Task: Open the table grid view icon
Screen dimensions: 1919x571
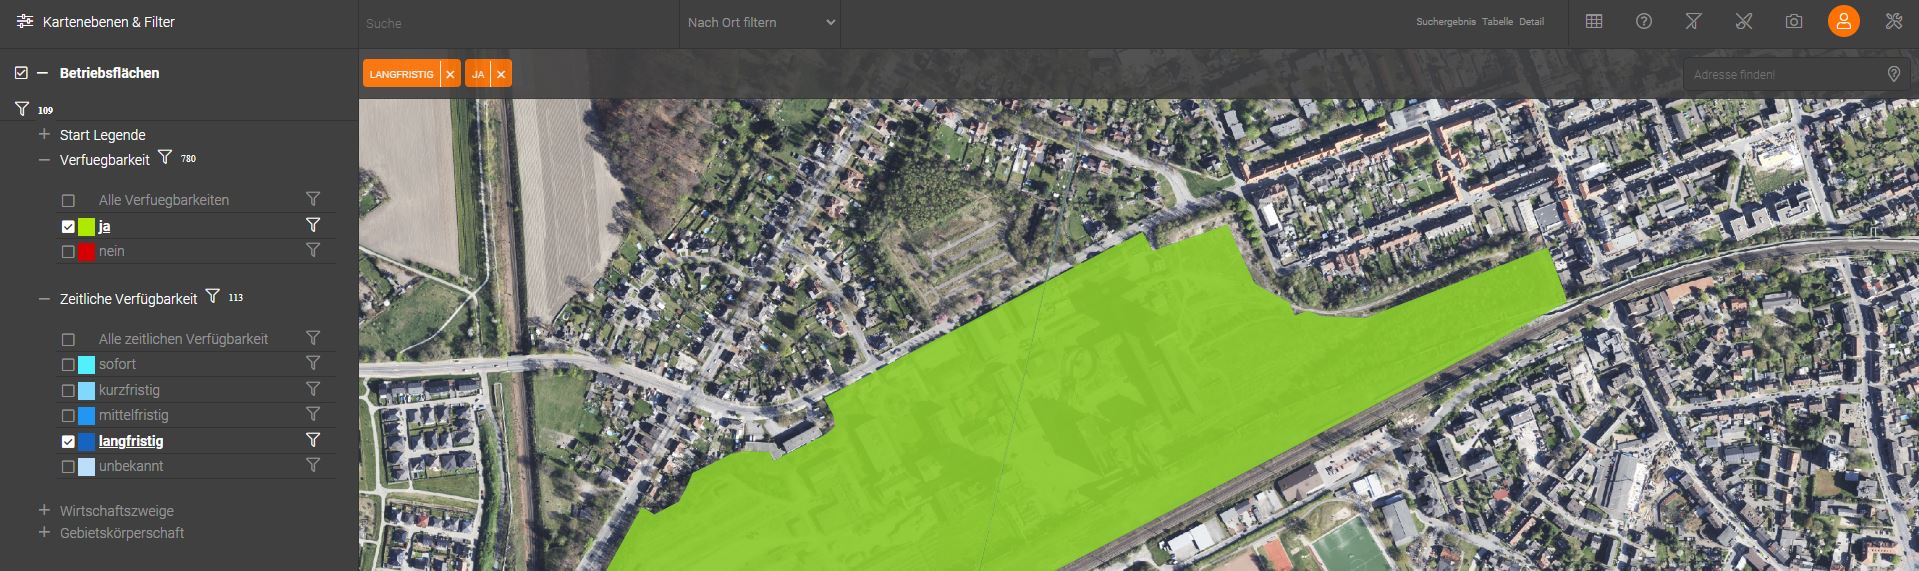Action: pos(1594,21)
